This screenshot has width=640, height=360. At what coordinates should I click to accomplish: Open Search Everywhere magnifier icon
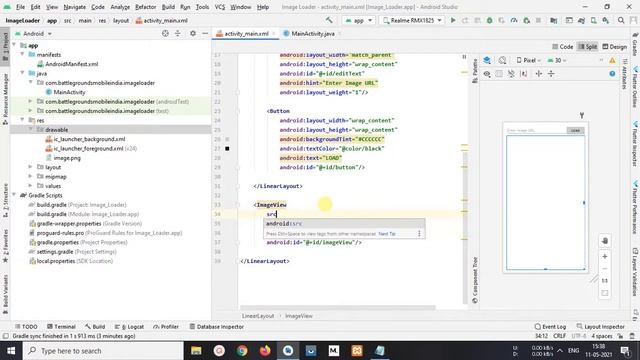(621, 20)
